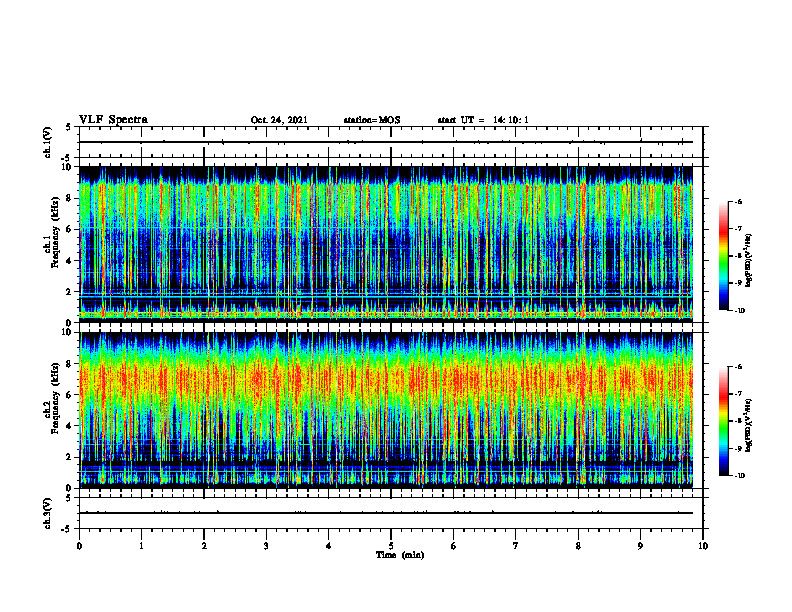792x612 pixels.
Task: Click the time axis tick label "0"
Action: (x=79, y=546)
